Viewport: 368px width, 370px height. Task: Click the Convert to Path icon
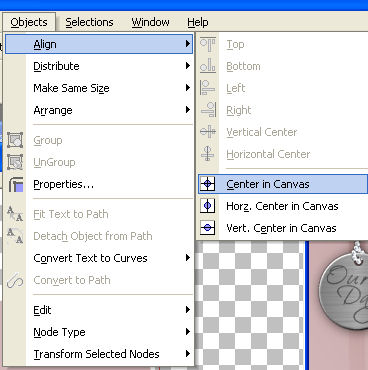click(15, 280)
